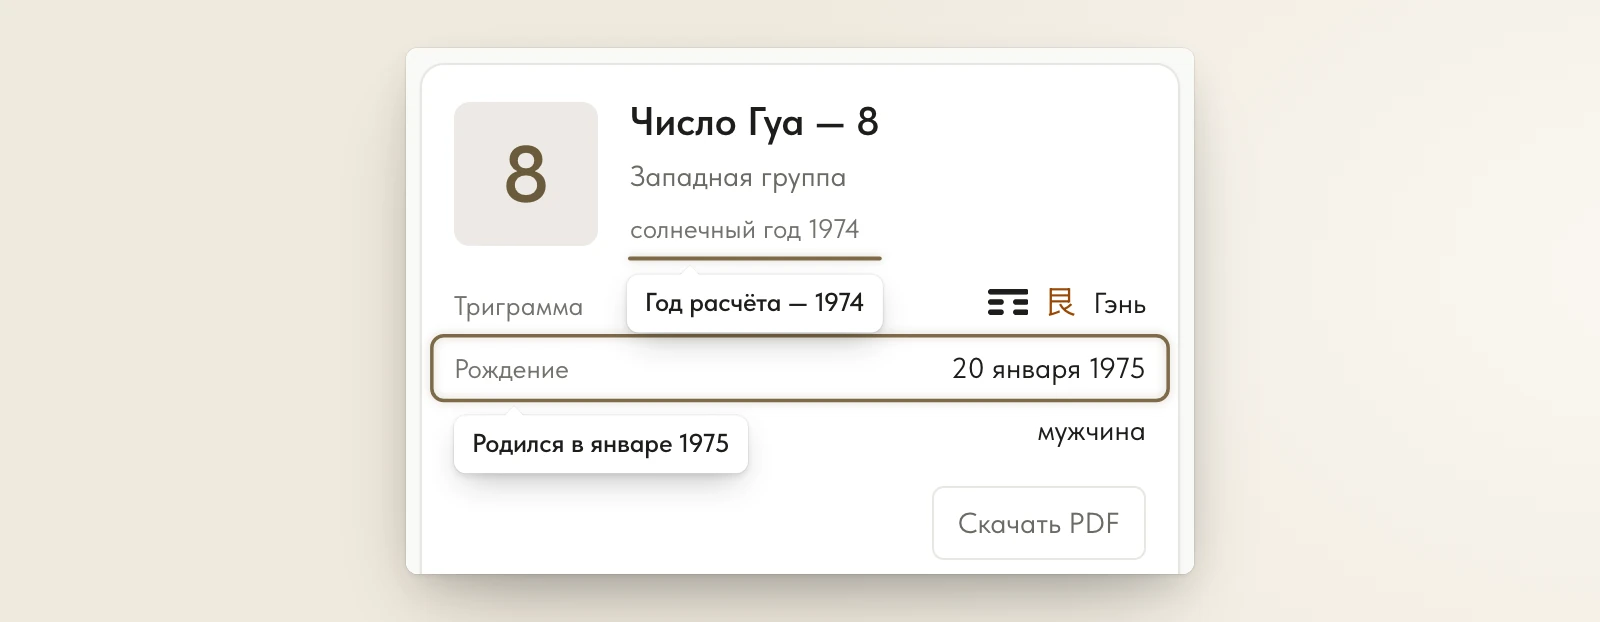The height and width of the screenshot is (622, 1600).
Task: Click the Родился в январе 1975 tooltip
Action: click(x=601, y=444)
